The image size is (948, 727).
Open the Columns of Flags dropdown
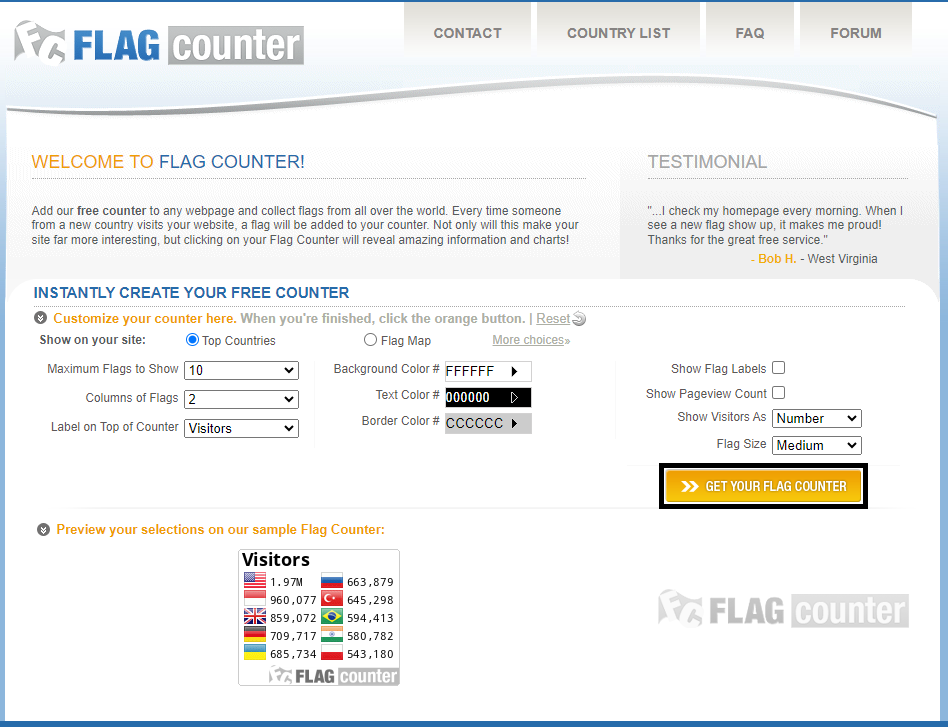241,399
